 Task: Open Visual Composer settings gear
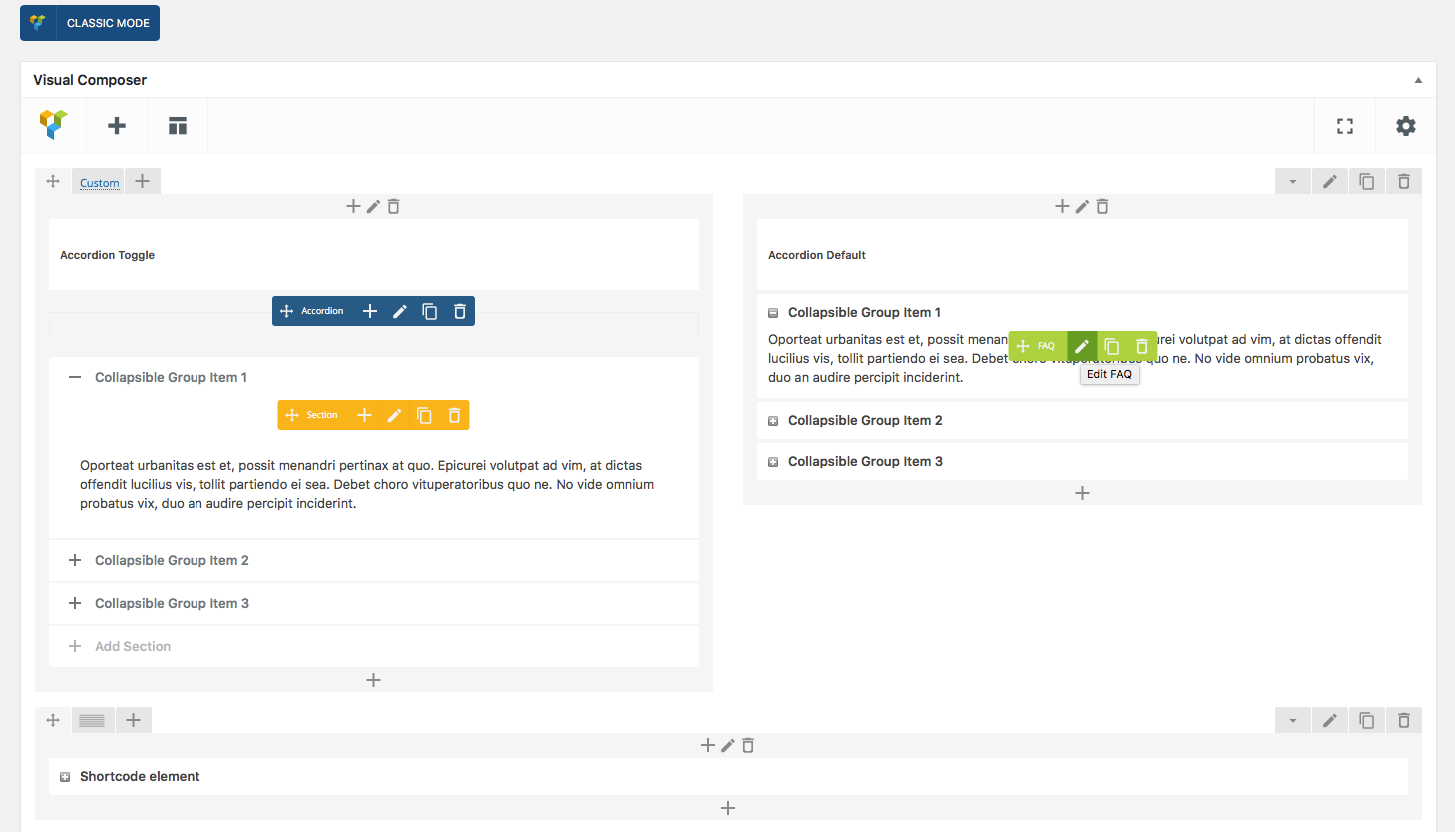pos(1406,126)
